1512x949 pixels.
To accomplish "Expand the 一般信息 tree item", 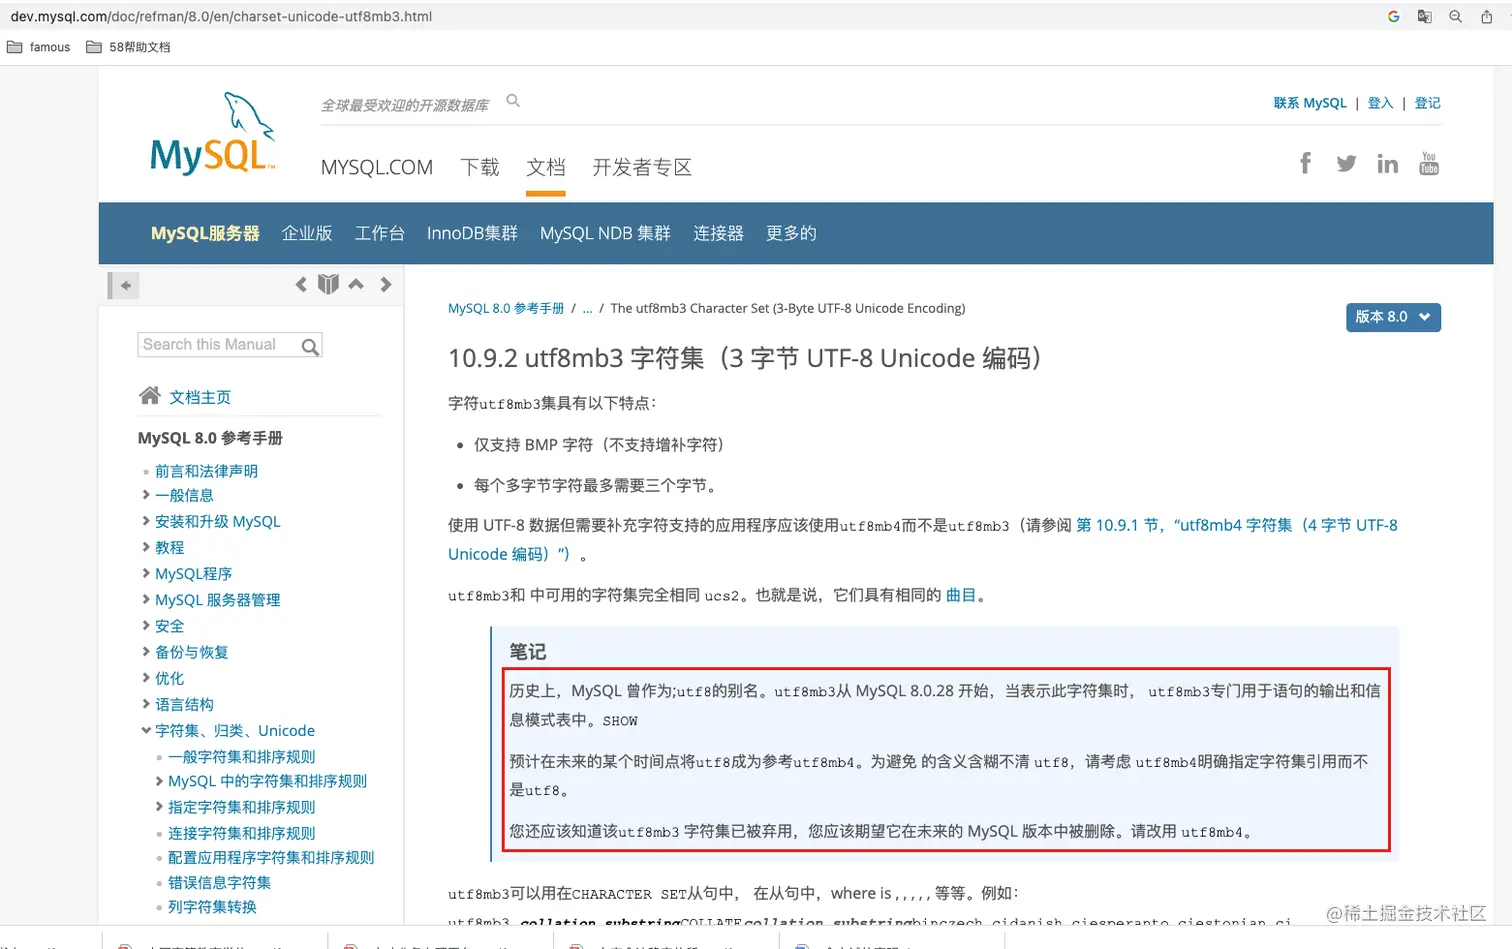I will pos(146,495).
